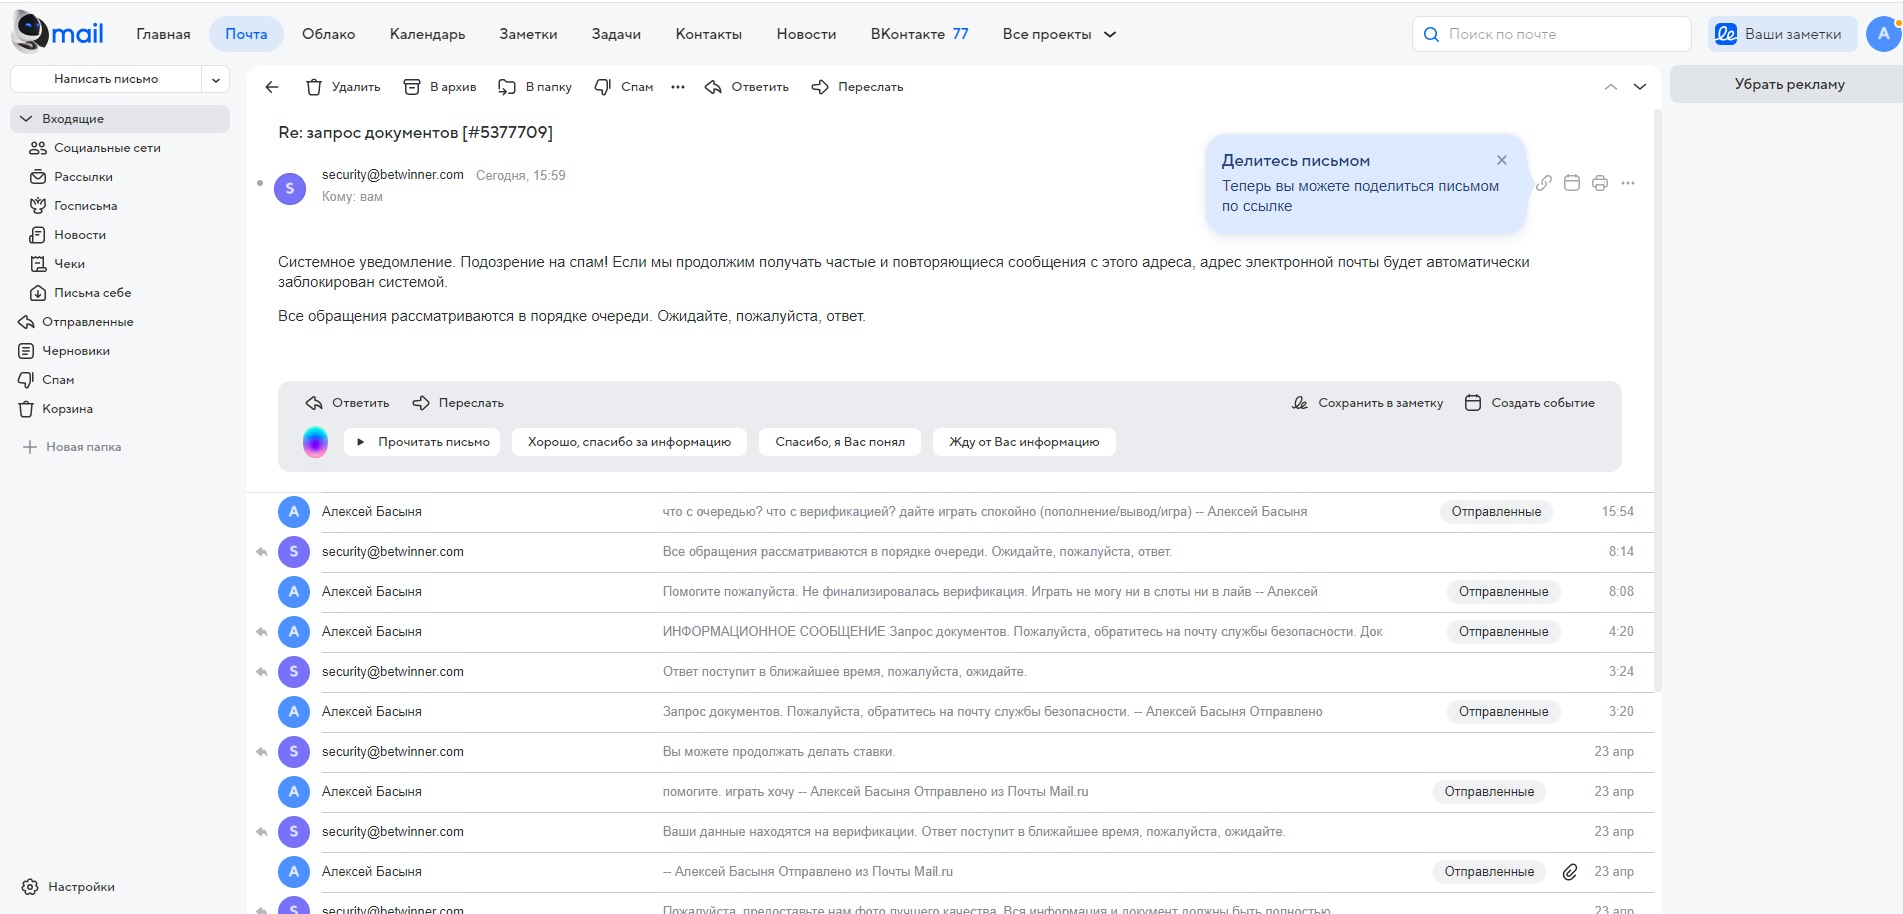Open the Облако tab
This screenshot has height=914, width=1903.
(329, 34)
